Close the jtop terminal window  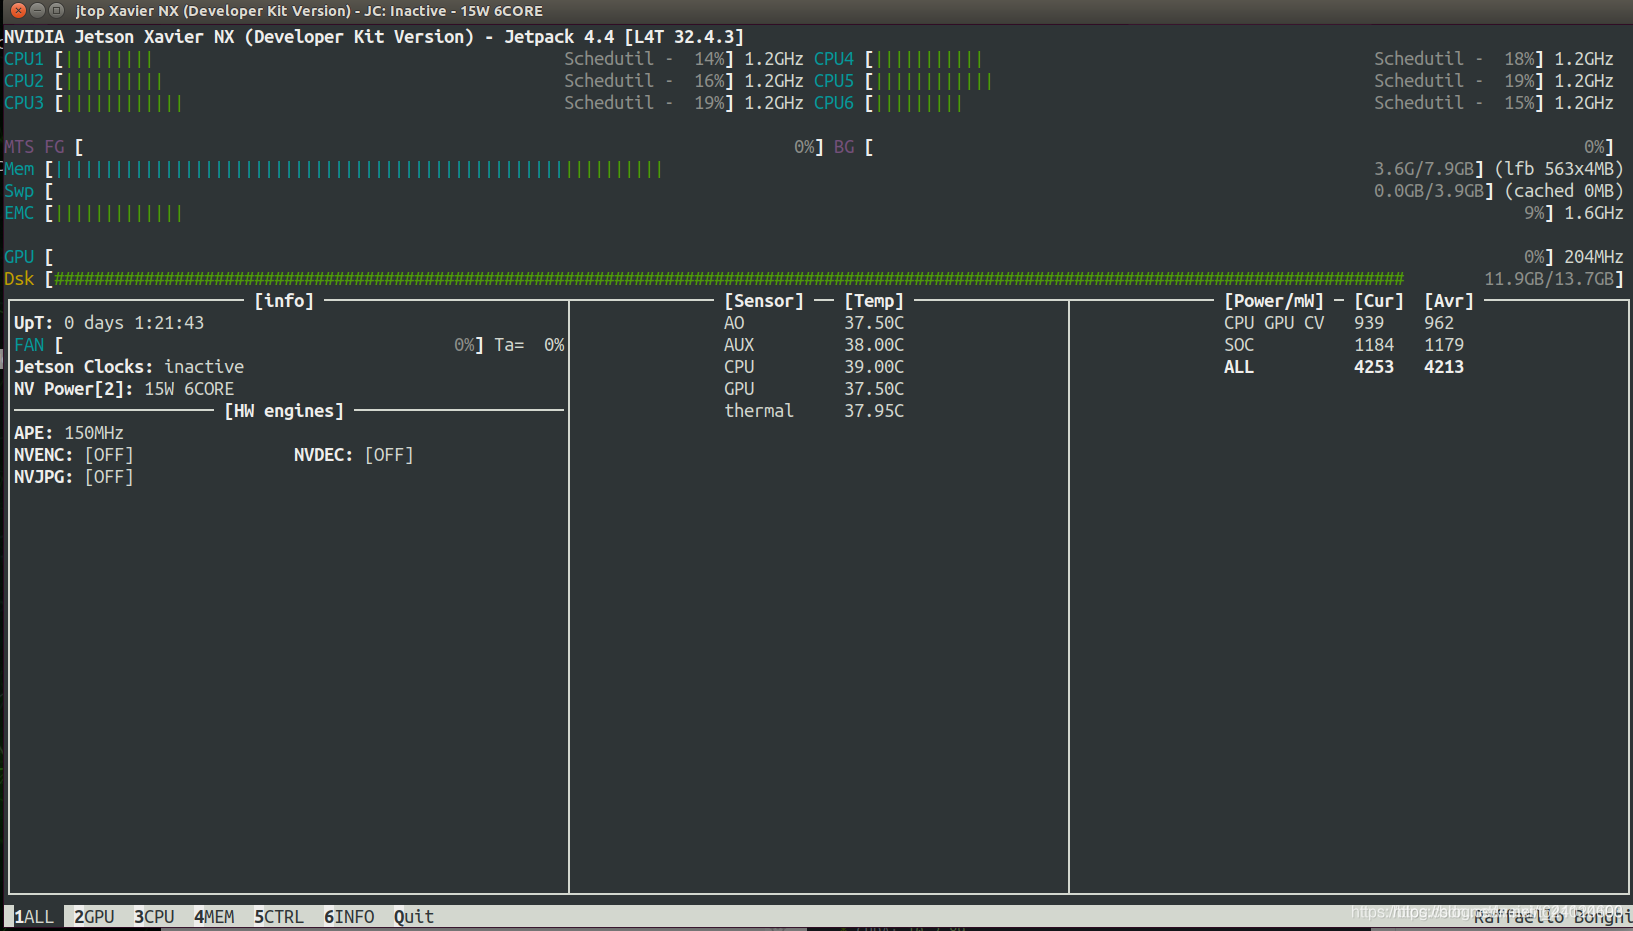pyautogui.click(x=18, y=10)
